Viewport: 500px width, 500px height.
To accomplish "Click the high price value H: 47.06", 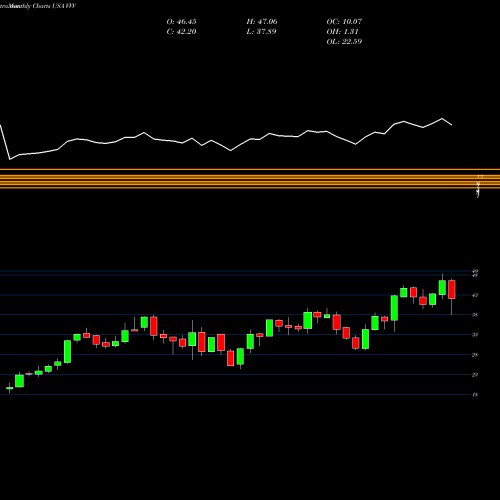I will (x=262, y=22).
